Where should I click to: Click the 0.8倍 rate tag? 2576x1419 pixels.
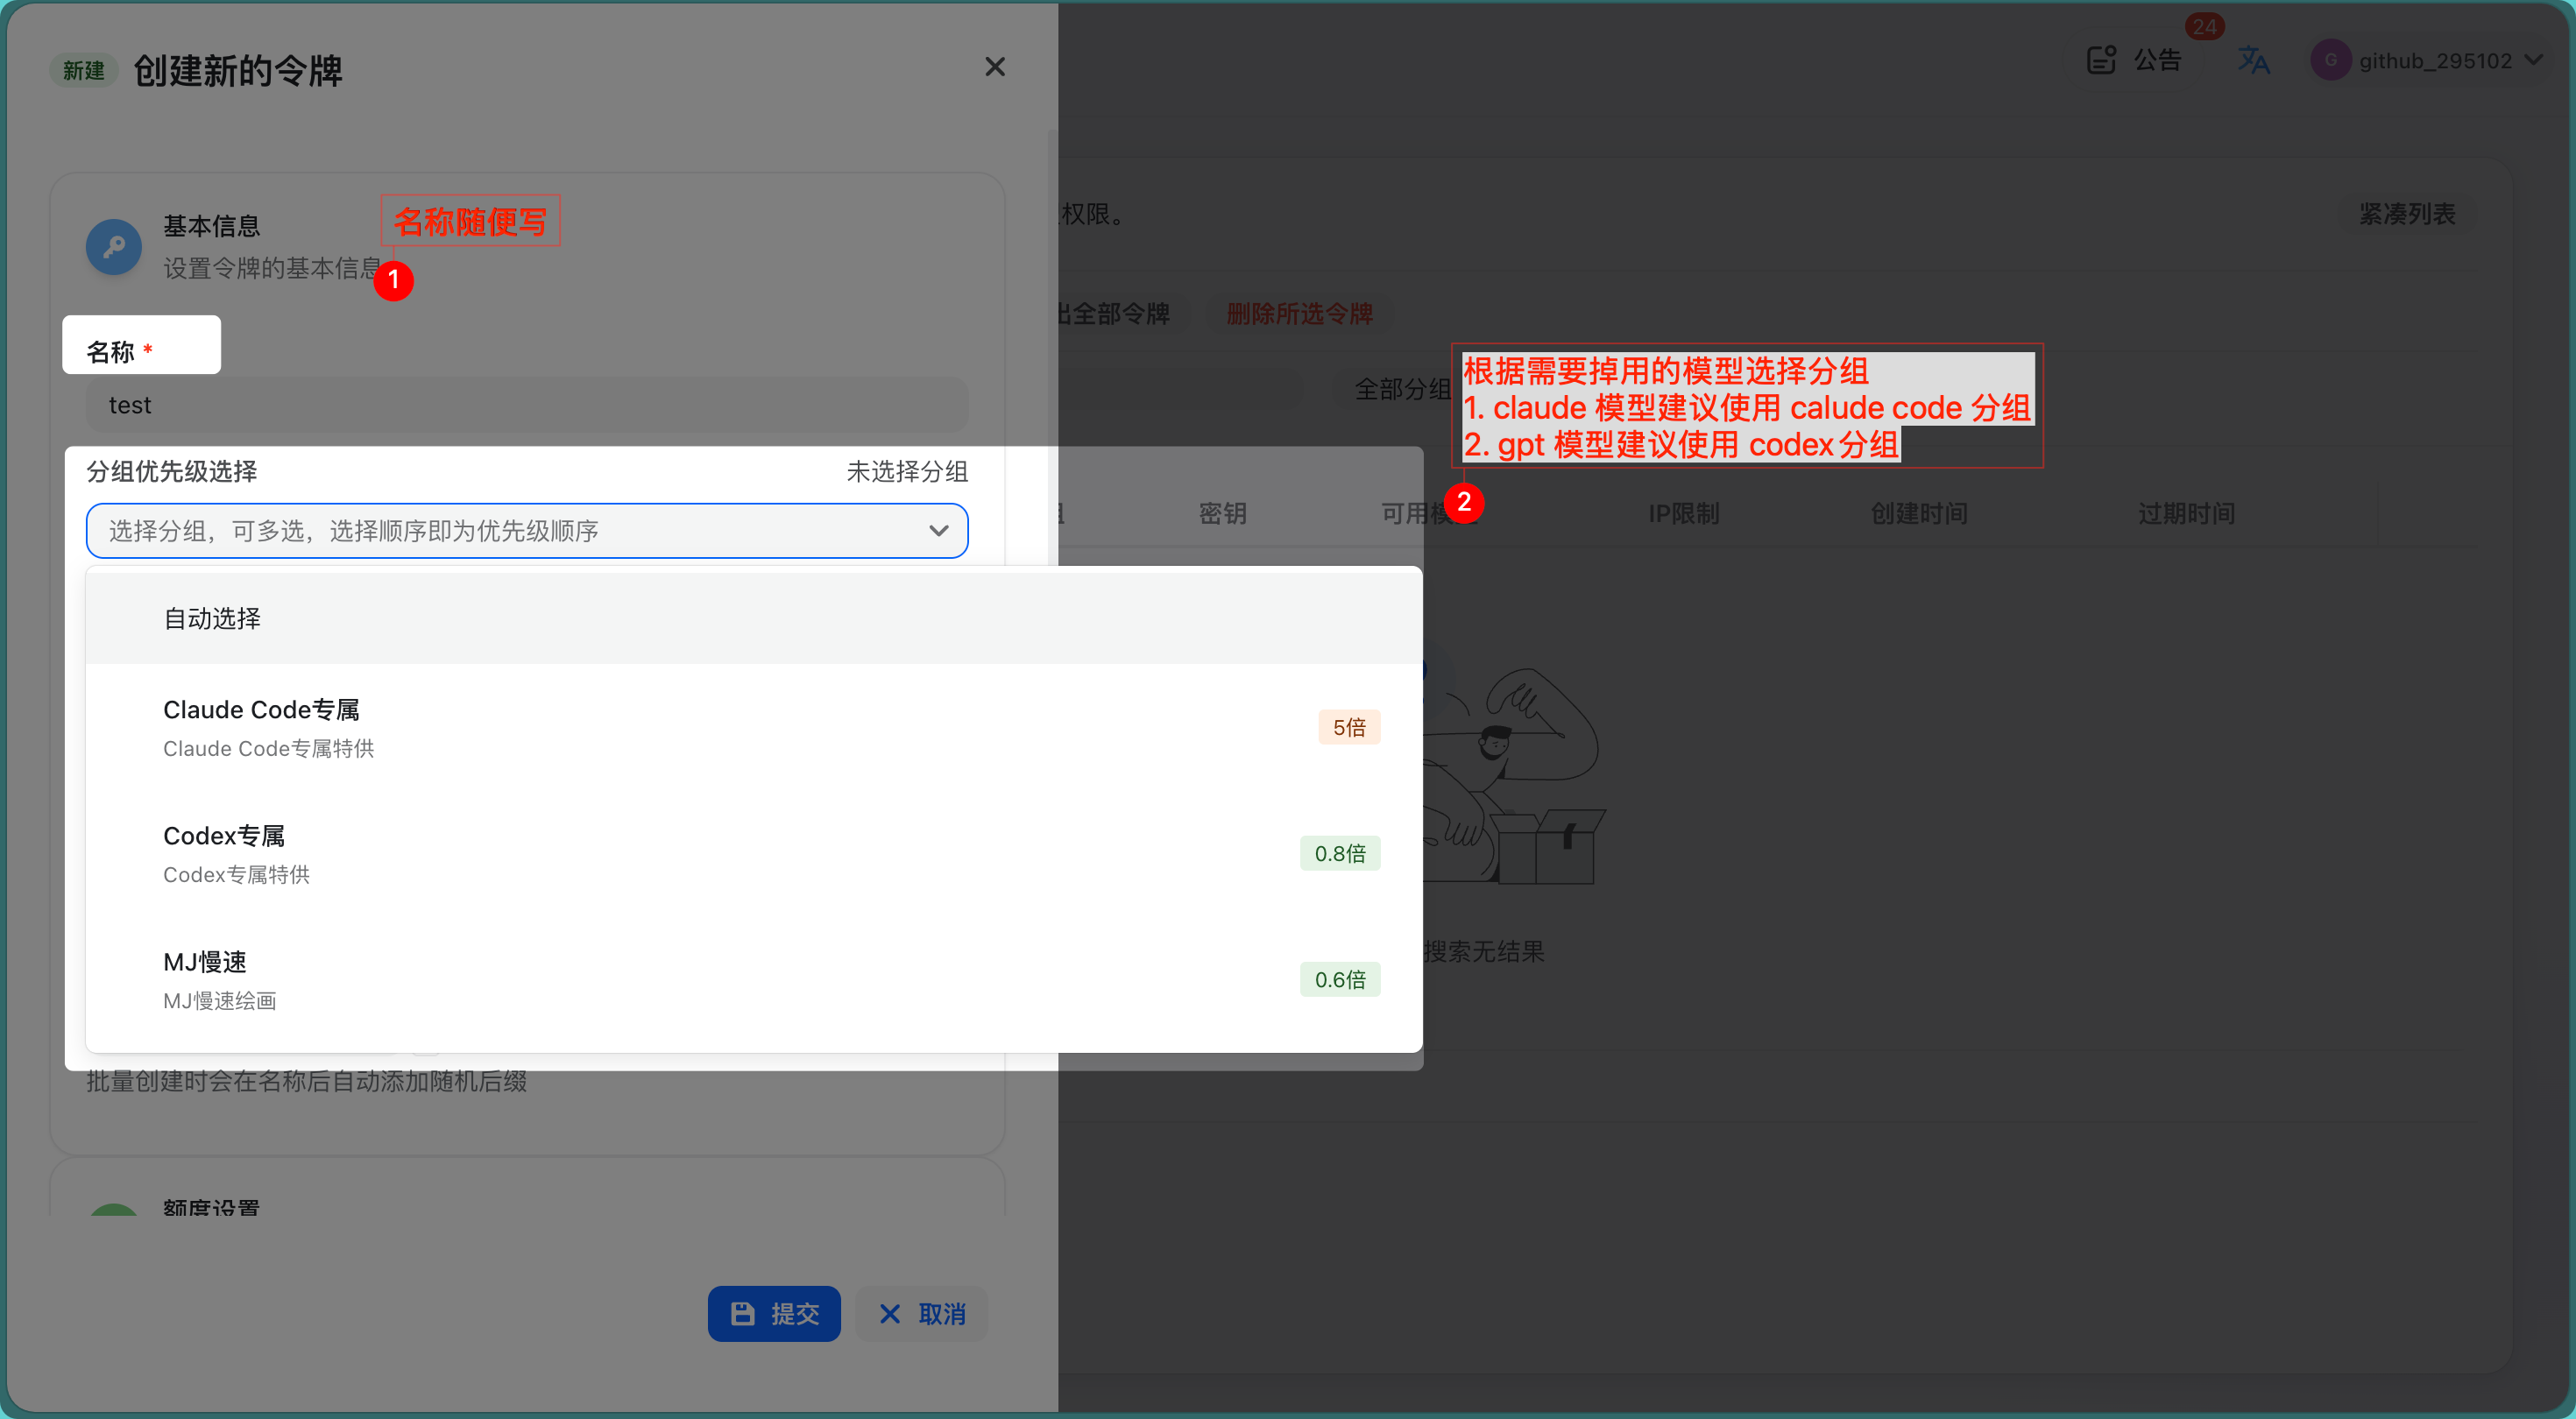[x=1340, y=853]
